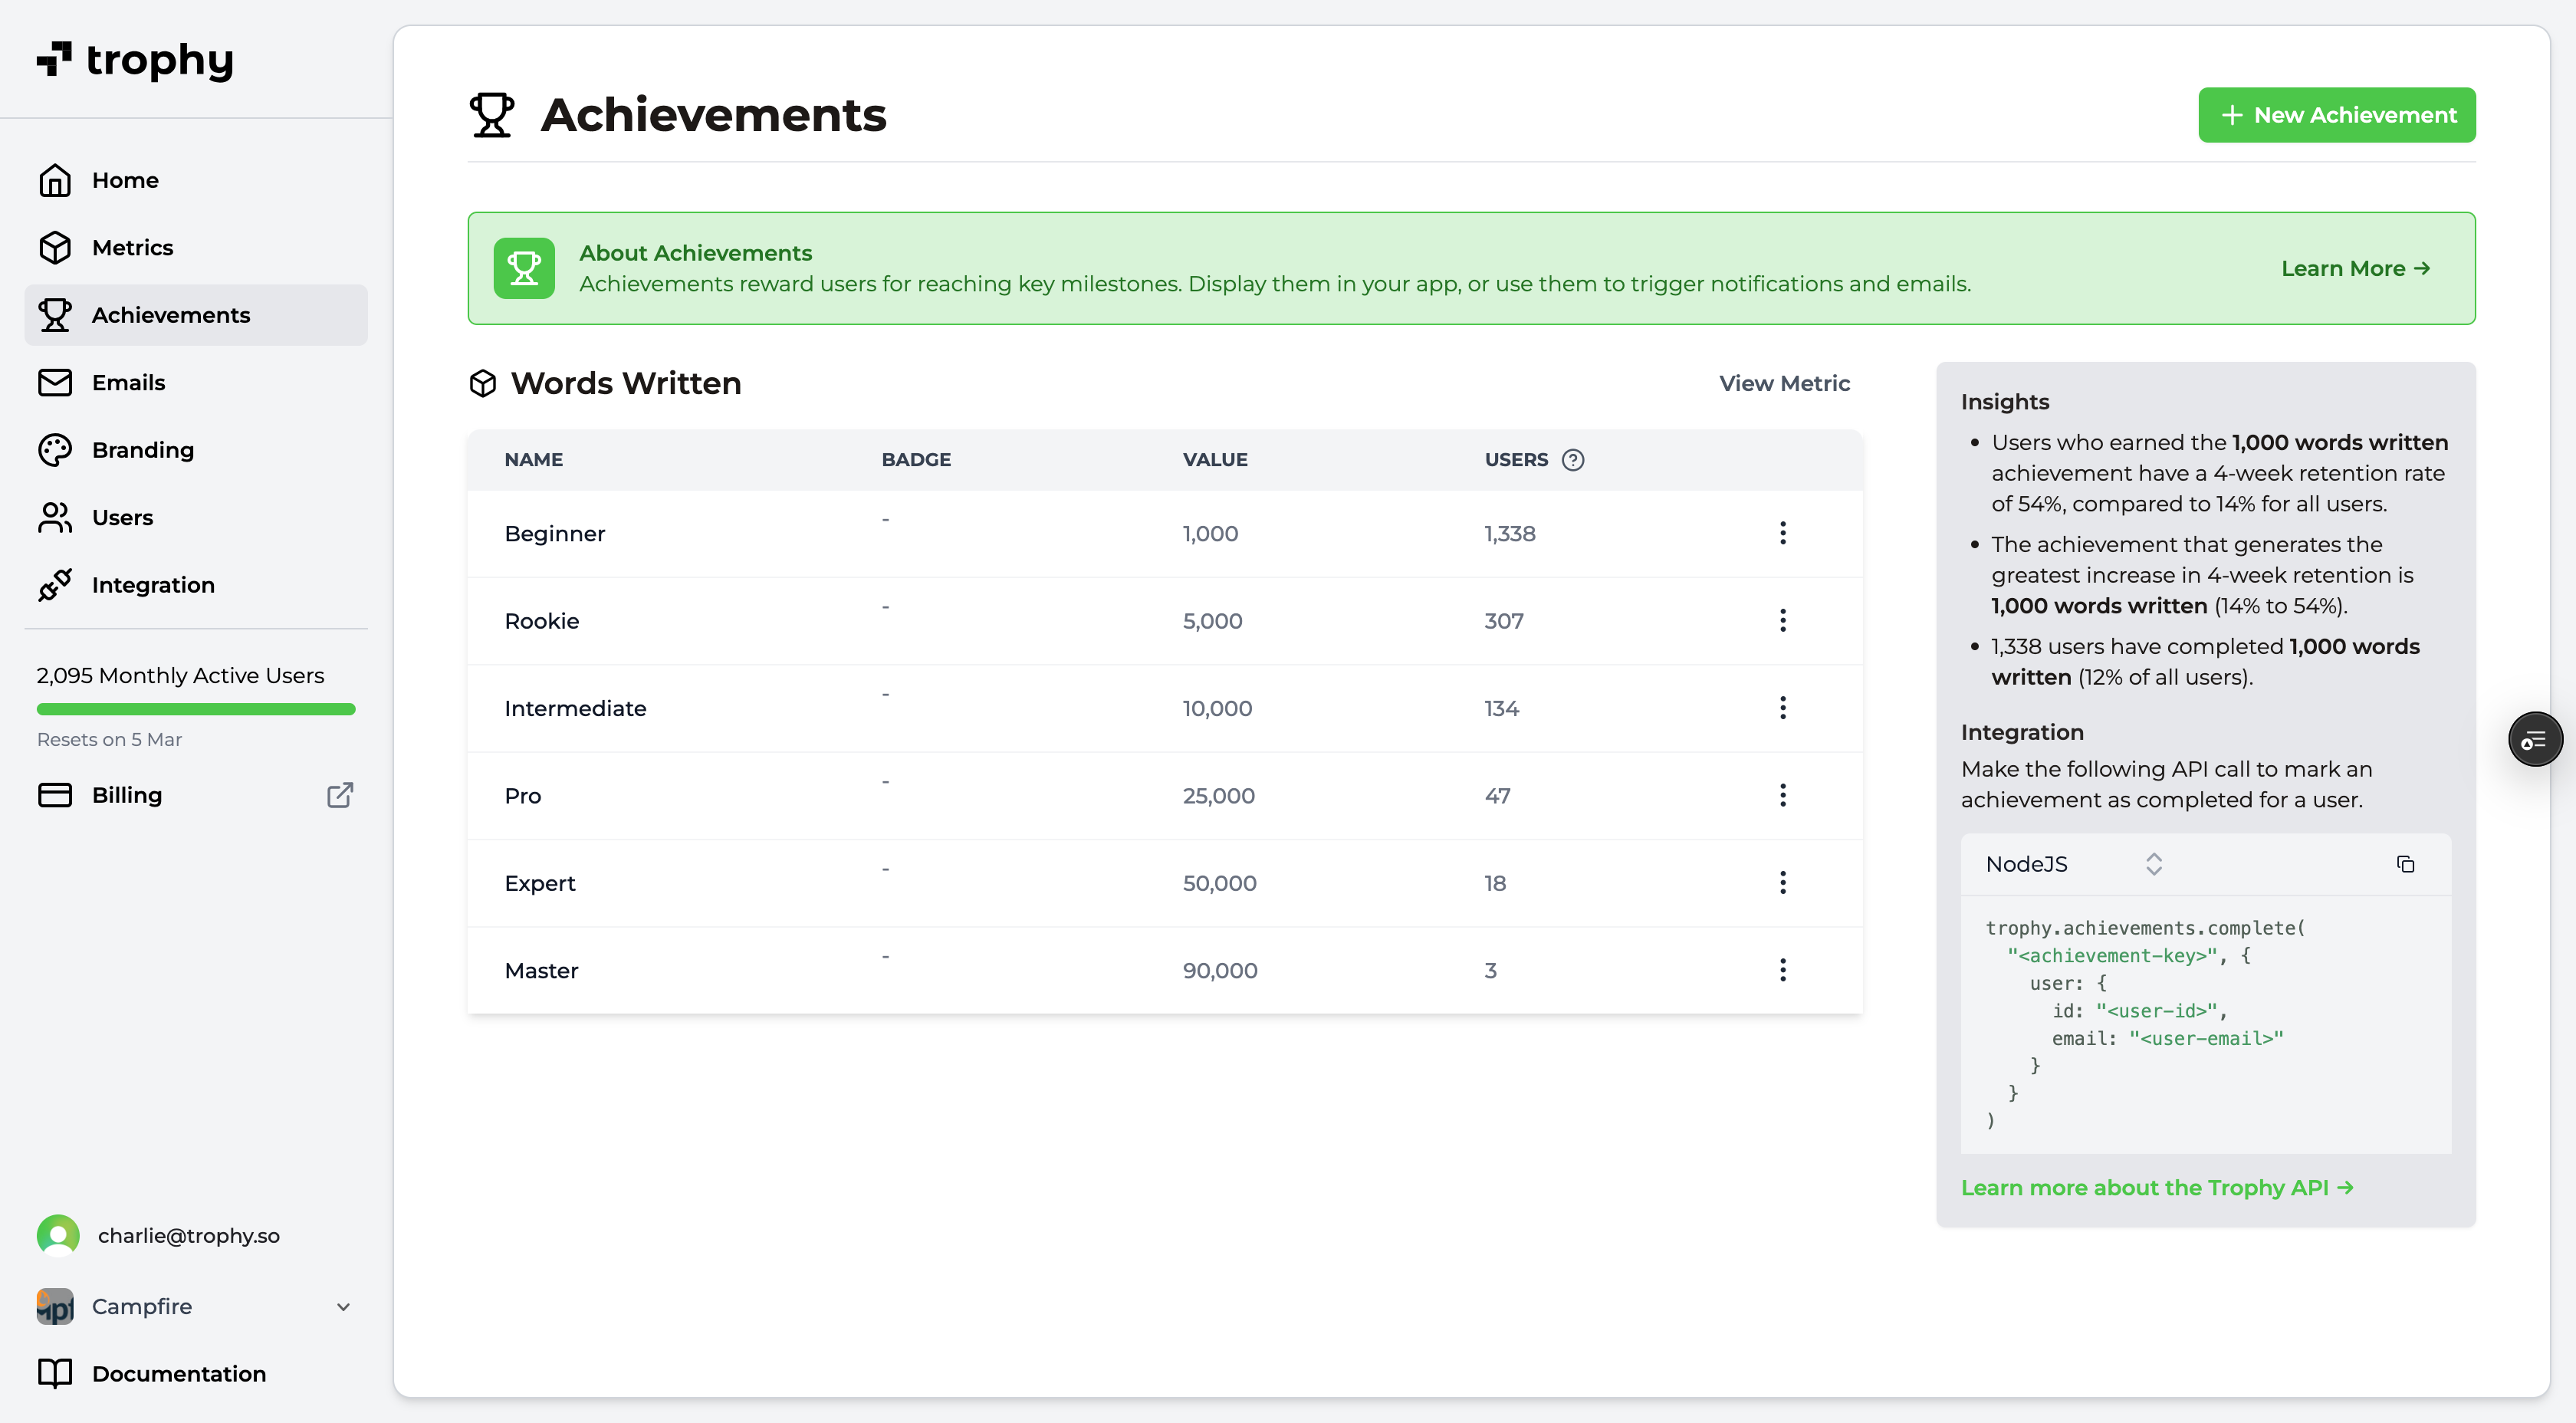Copy the NodeJS code snippet
The height and width of the screenshot is (1423, 2576).
2406,864
